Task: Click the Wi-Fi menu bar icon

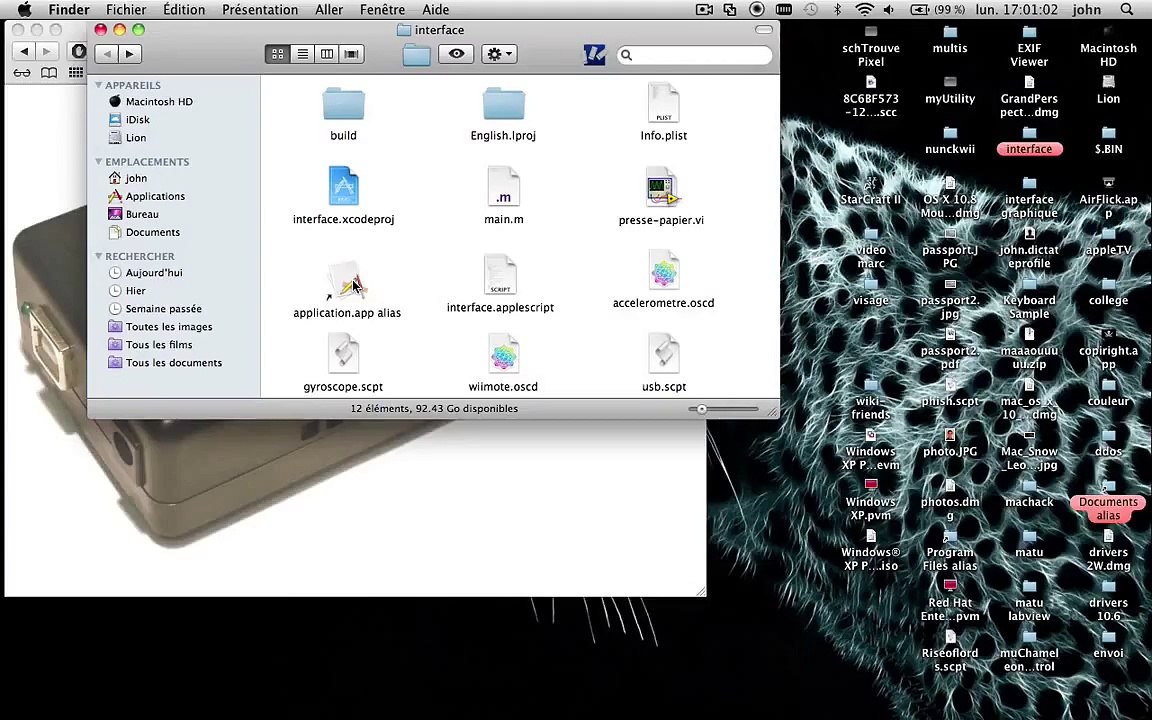Action: coord(864,10)
